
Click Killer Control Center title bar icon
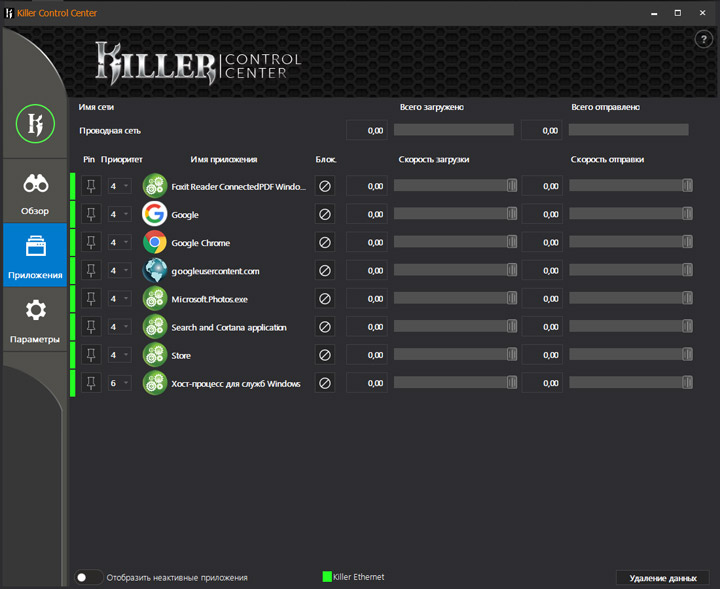coord(9,13)
